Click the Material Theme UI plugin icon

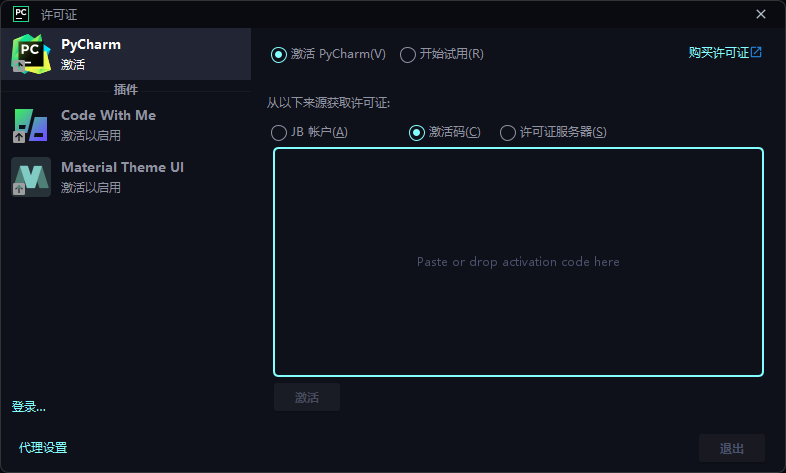[31, 177]
